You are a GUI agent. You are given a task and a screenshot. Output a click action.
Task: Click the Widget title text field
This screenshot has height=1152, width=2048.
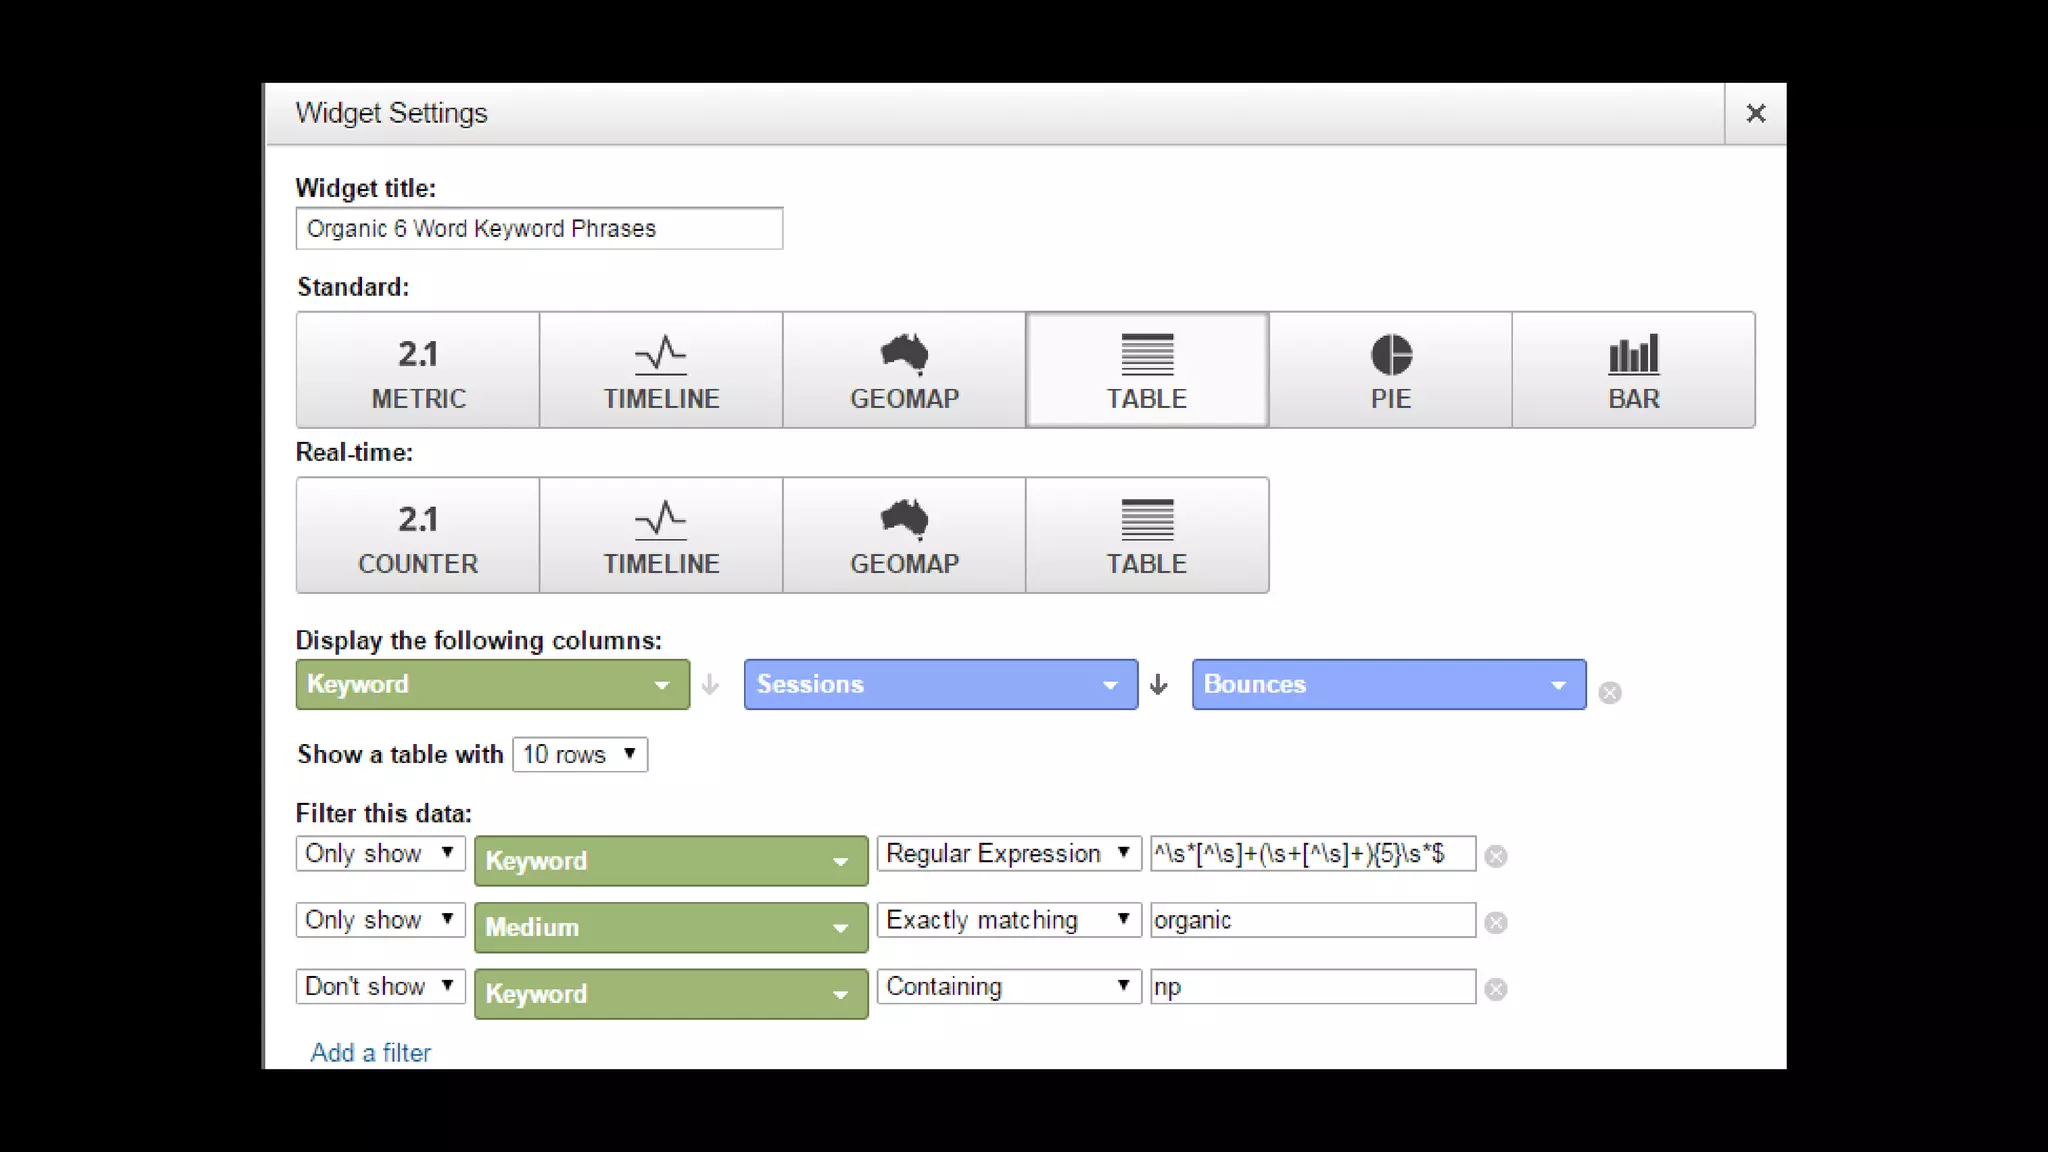point(539,228)
